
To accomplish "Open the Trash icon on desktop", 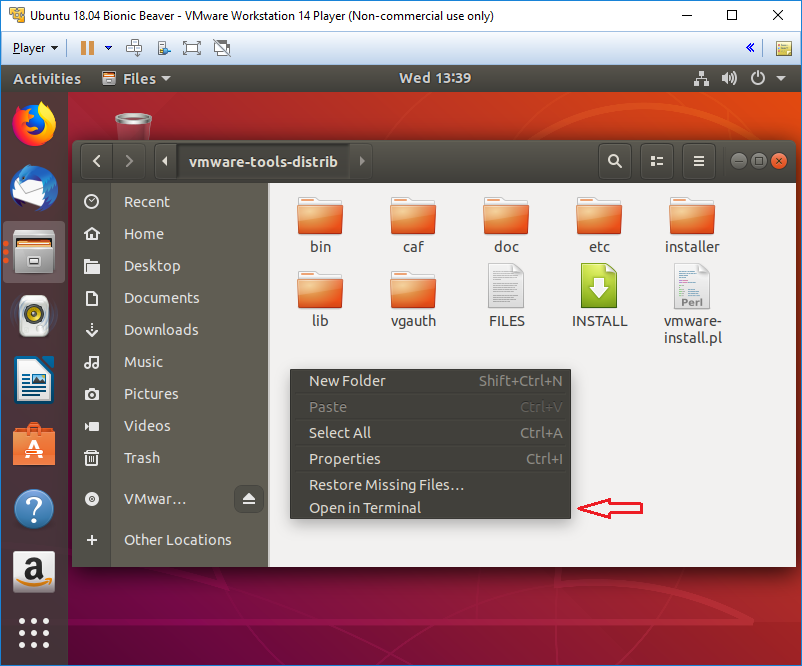I will [133, 126].
